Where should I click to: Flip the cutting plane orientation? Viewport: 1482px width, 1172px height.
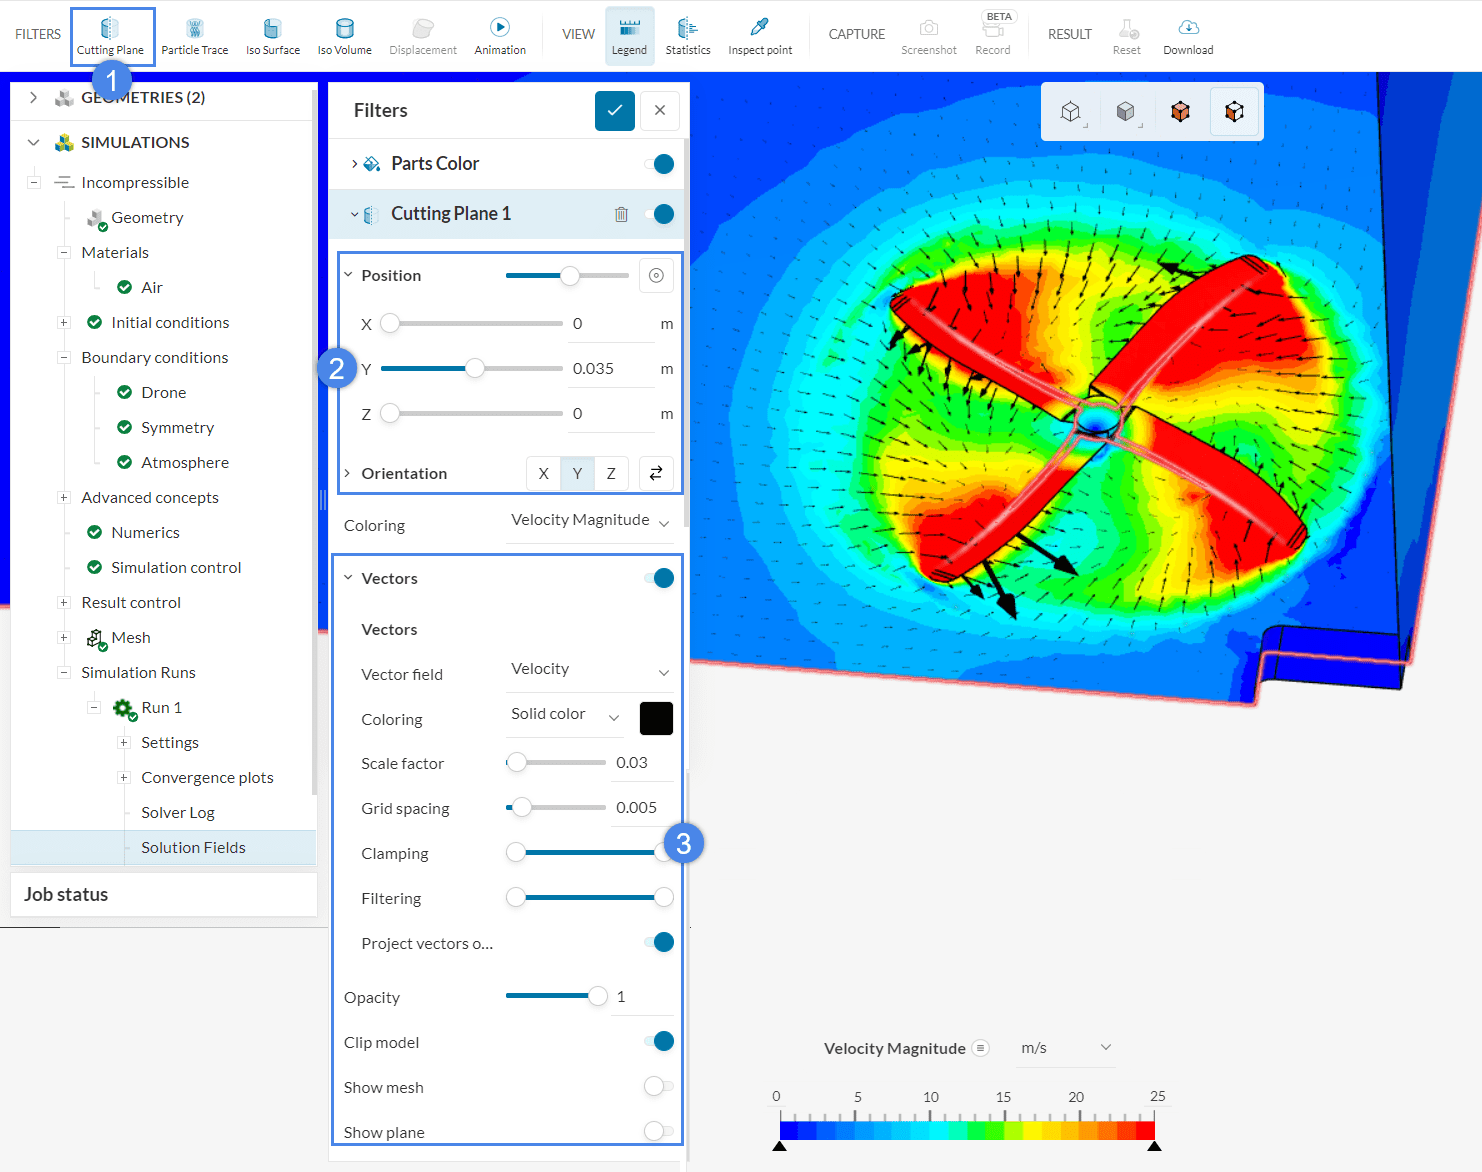[x=656, y=473]
